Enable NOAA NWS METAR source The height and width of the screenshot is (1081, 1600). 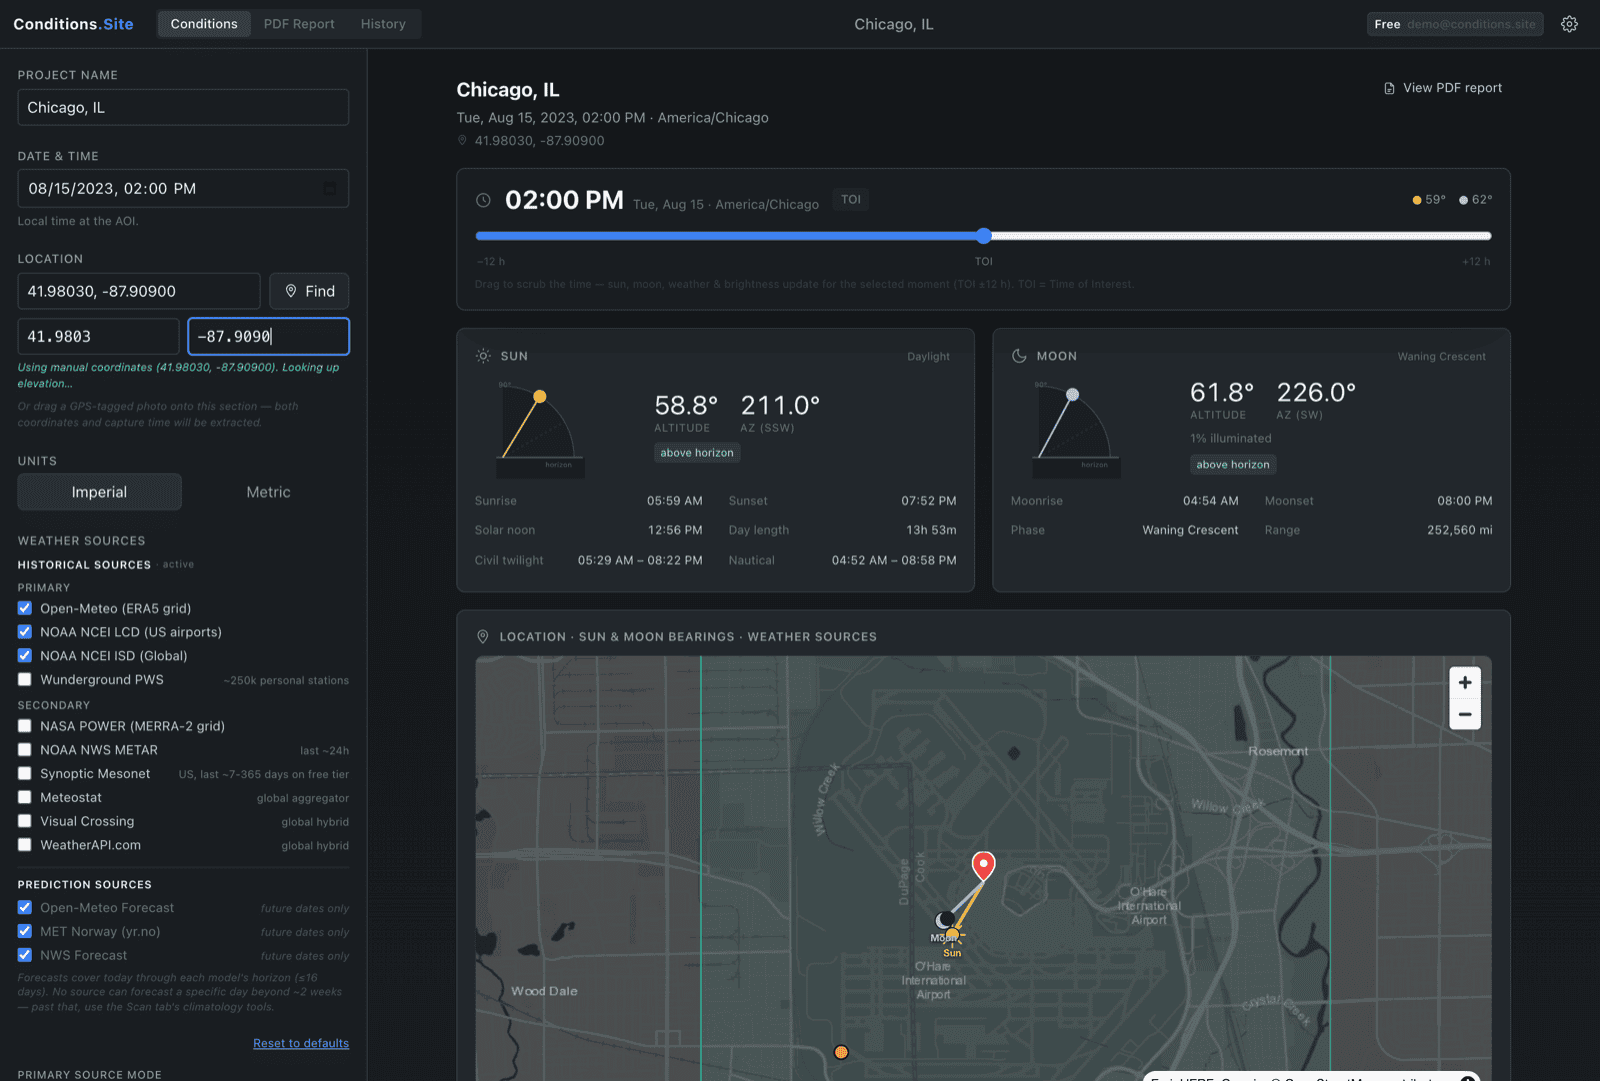tap(25, 750)
